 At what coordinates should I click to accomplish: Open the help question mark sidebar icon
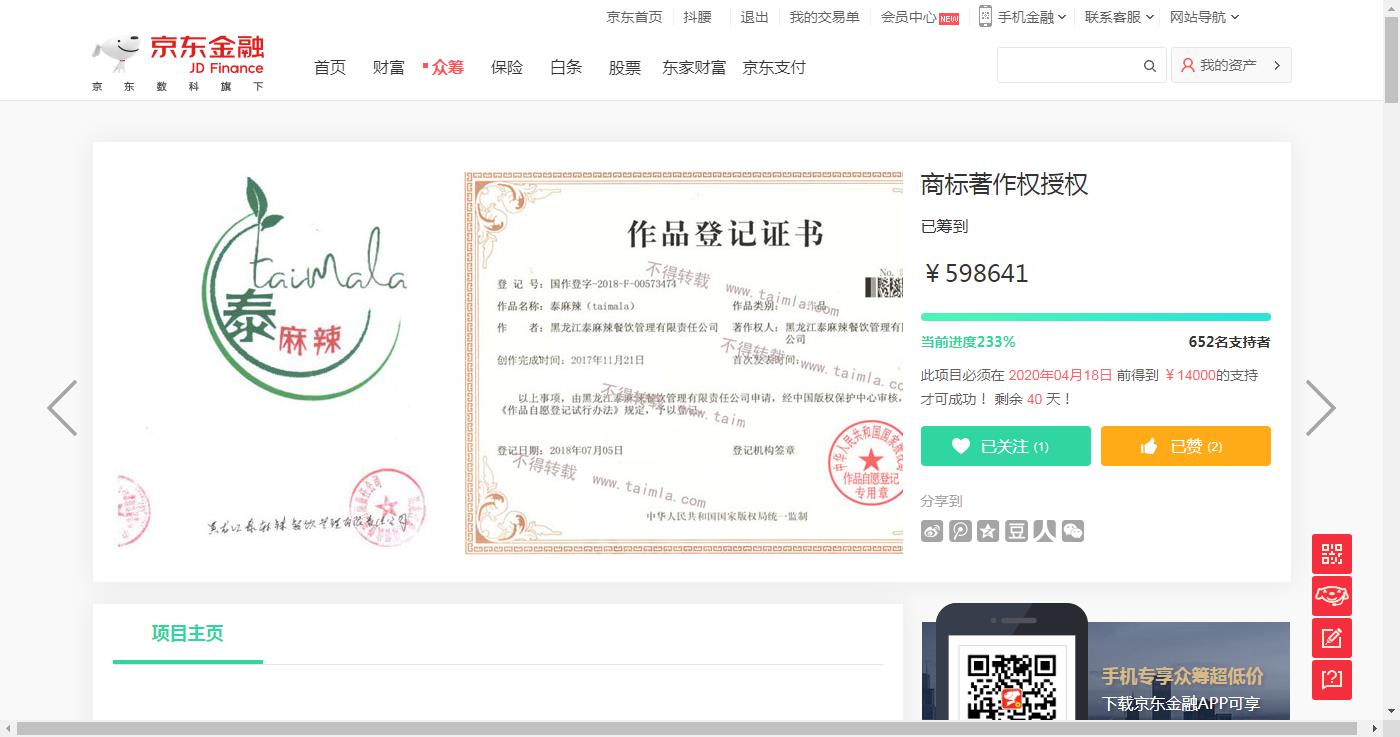[x=1331, y=680]
